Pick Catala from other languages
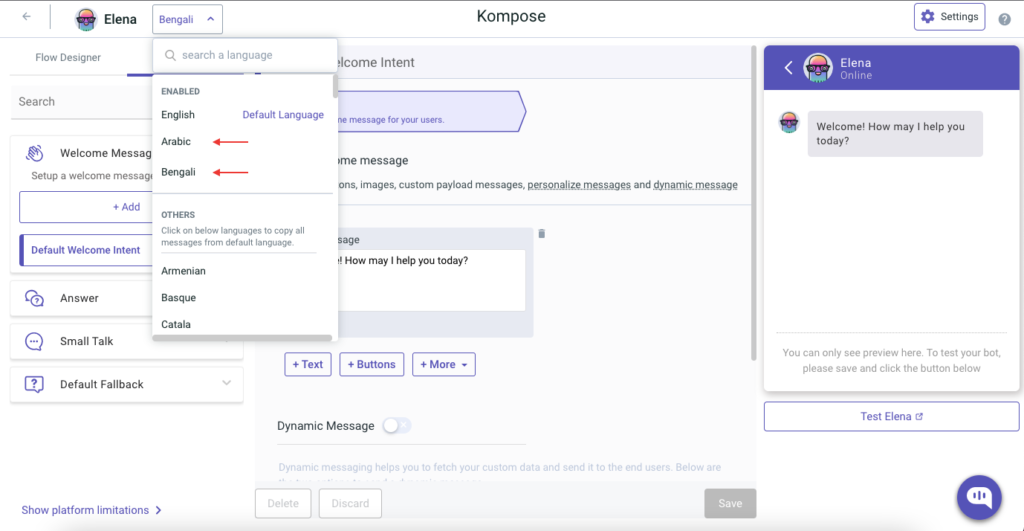Viewport: 1024px width, 531px height. [x=176, y=325]
